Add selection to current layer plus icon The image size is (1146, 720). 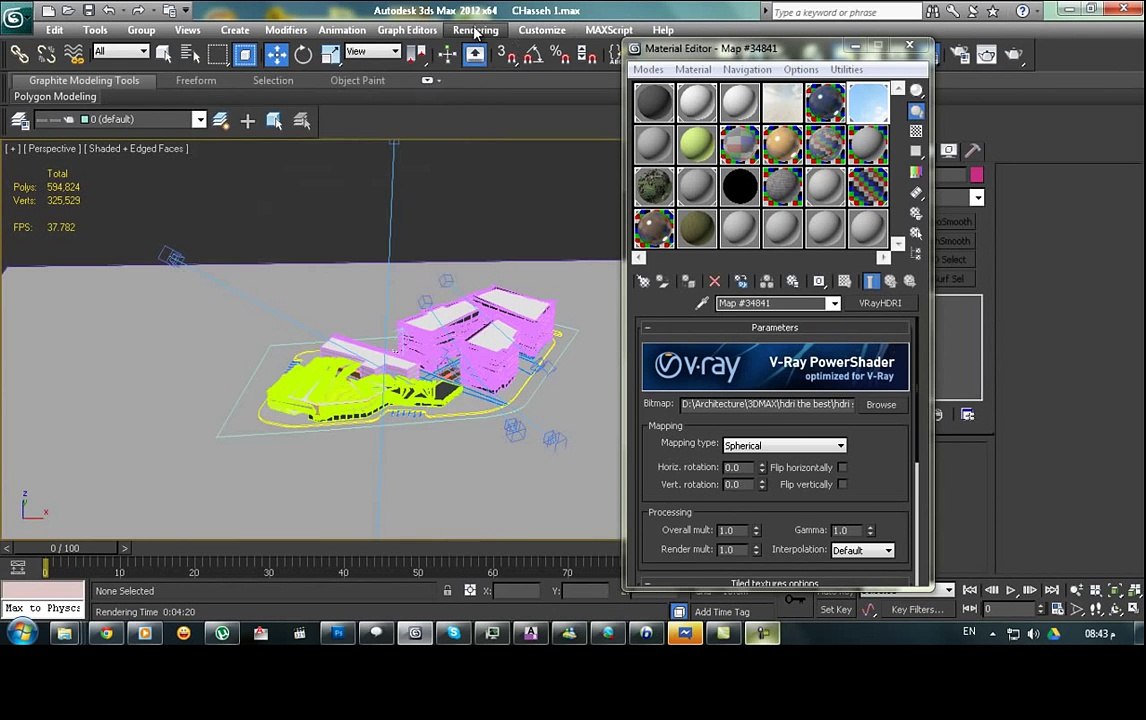click(x=248, y=121)
